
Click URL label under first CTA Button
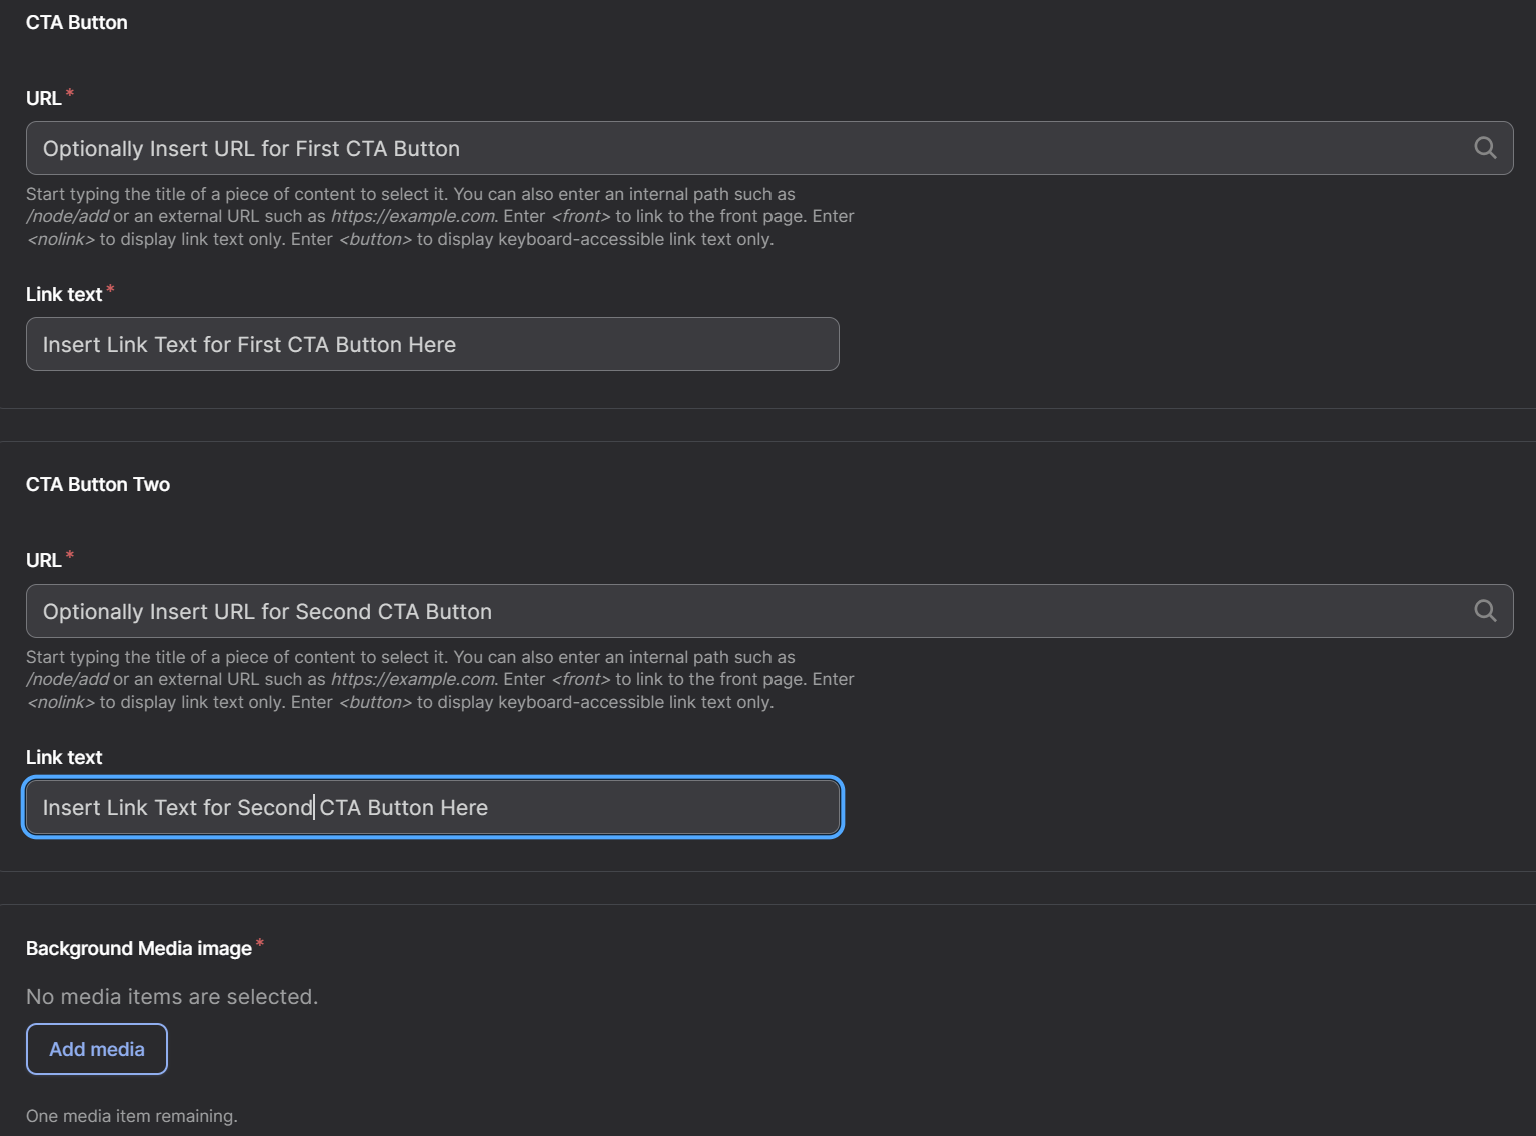point(44,98)
